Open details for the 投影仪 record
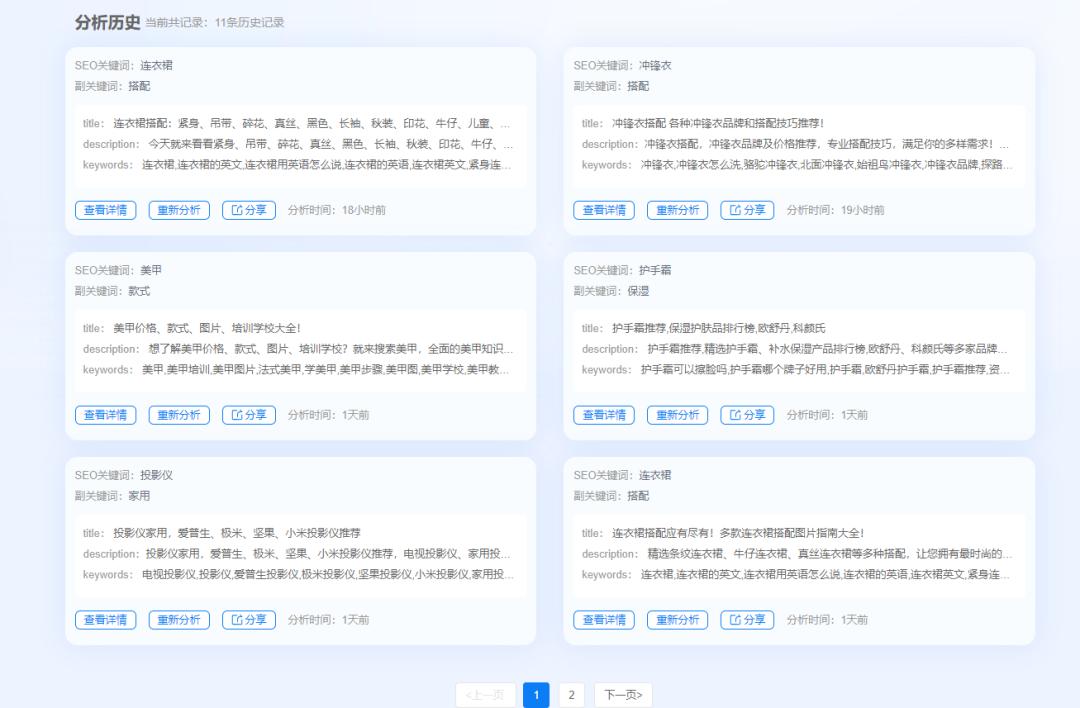The width and height of the screenshot is (1080, 708). click(104, 619)
